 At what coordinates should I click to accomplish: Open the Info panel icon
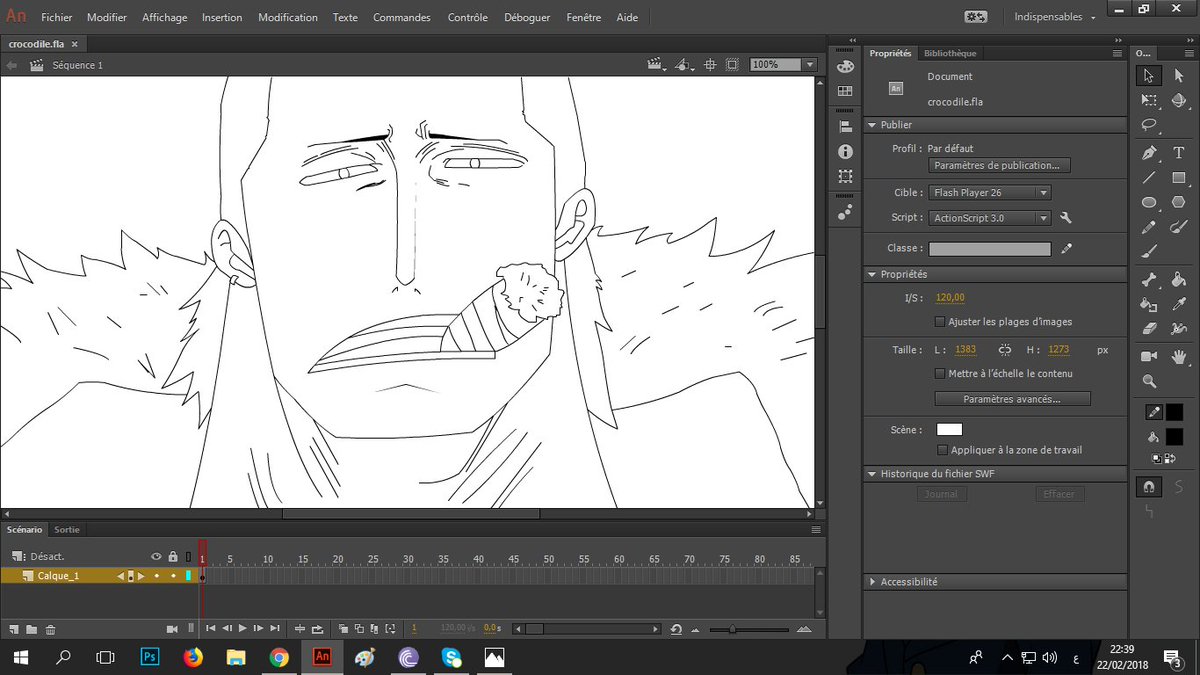click(x=845, y=152)
